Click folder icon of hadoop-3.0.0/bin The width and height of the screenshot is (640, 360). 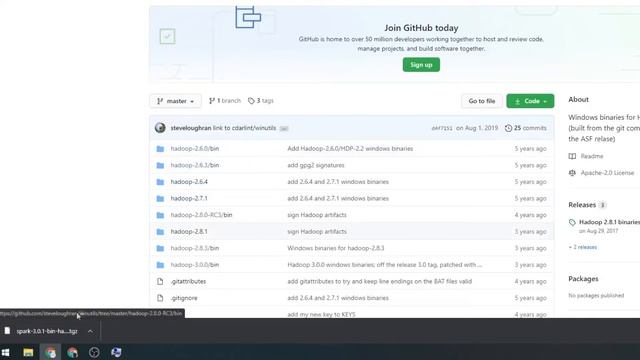160,265
